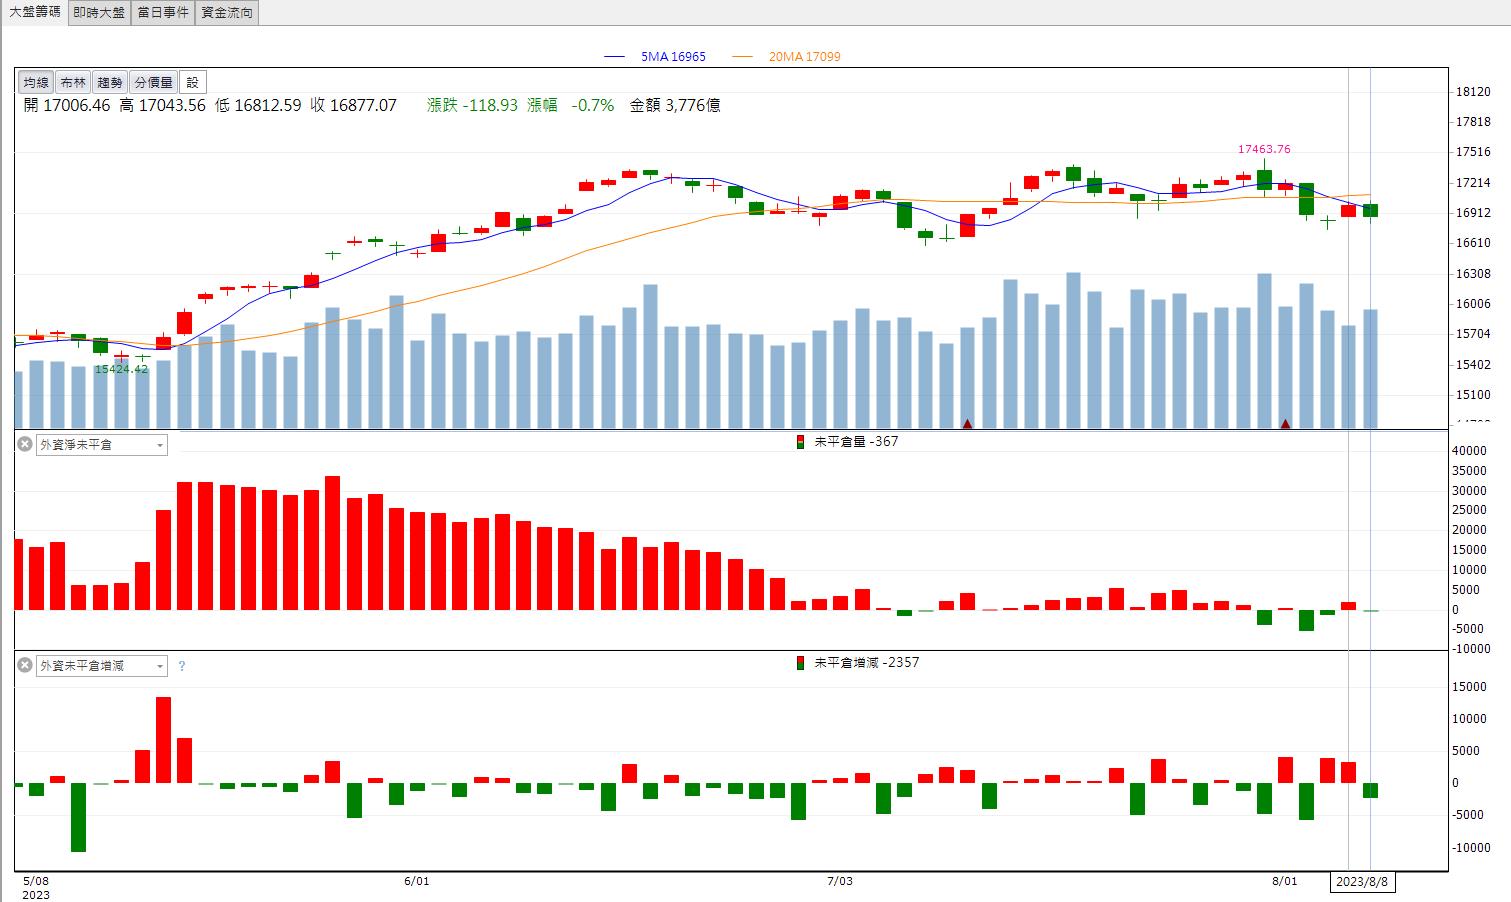The width and height of the screenshot is (1511, 902).
Task: Click the 收 16877.07 close price
Action: [x=353, y=105]
